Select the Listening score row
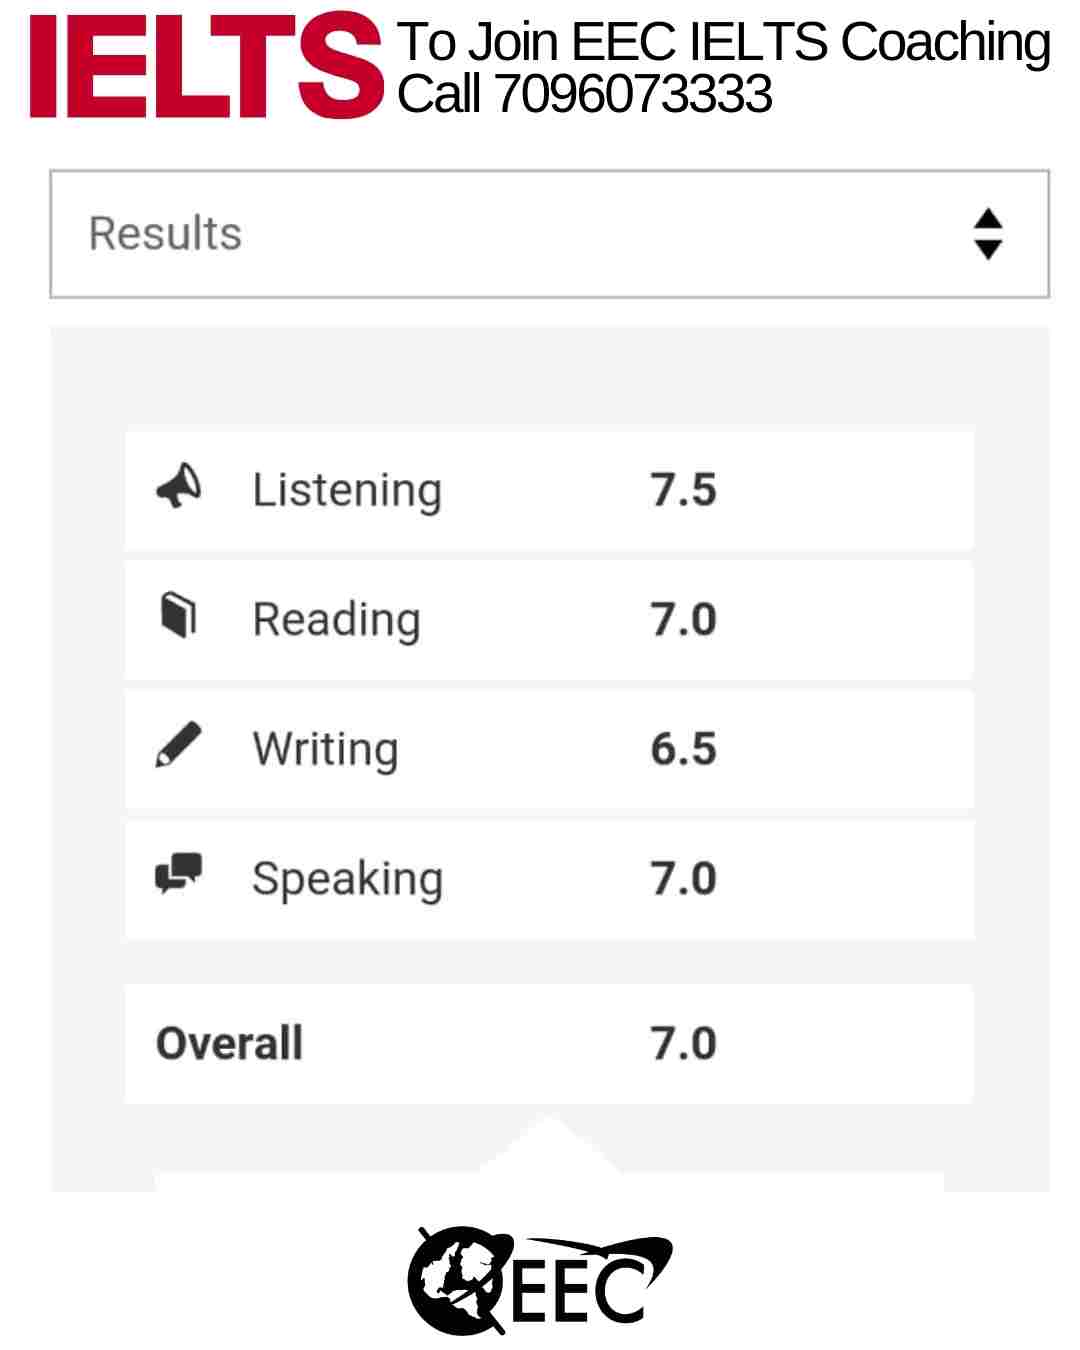This screenshot has height=1350, width=1080. pyautogui.click(x=549, y=490)
